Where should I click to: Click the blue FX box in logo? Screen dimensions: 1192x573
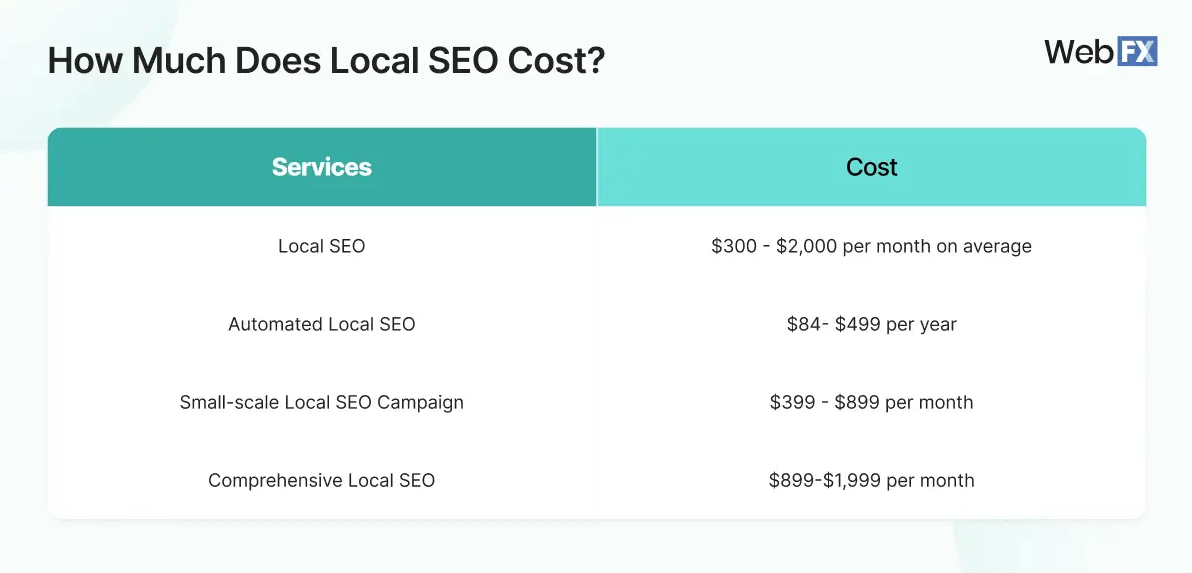[1137, 52]
